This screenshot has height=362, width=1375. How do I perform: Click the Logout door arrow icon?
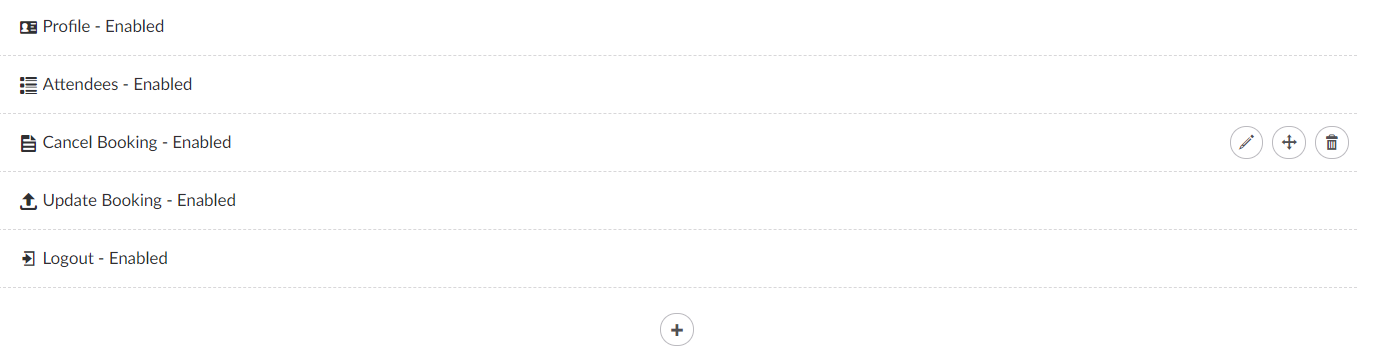[x=28, y=259]
